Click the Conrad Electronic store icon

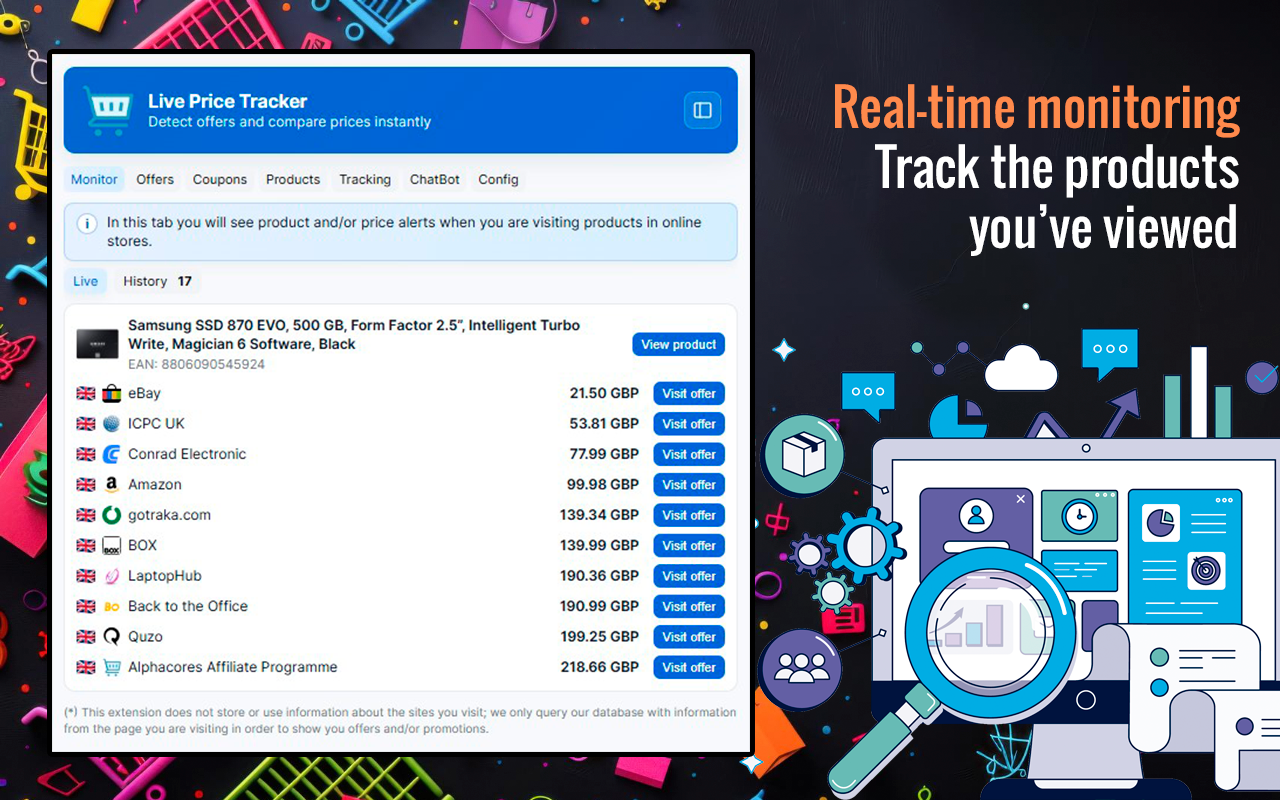pos(111,454)
